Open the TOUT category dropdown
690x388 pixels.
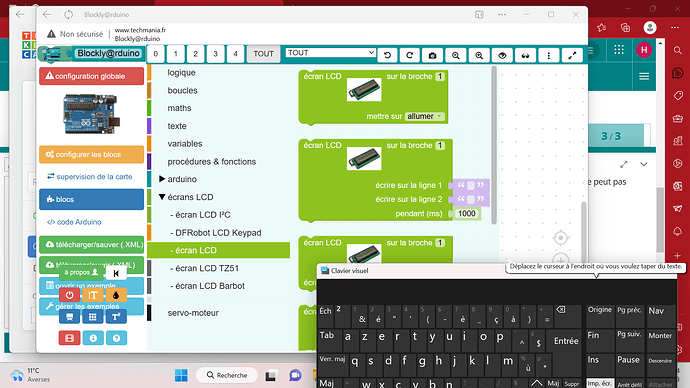(x=330, y=53)
